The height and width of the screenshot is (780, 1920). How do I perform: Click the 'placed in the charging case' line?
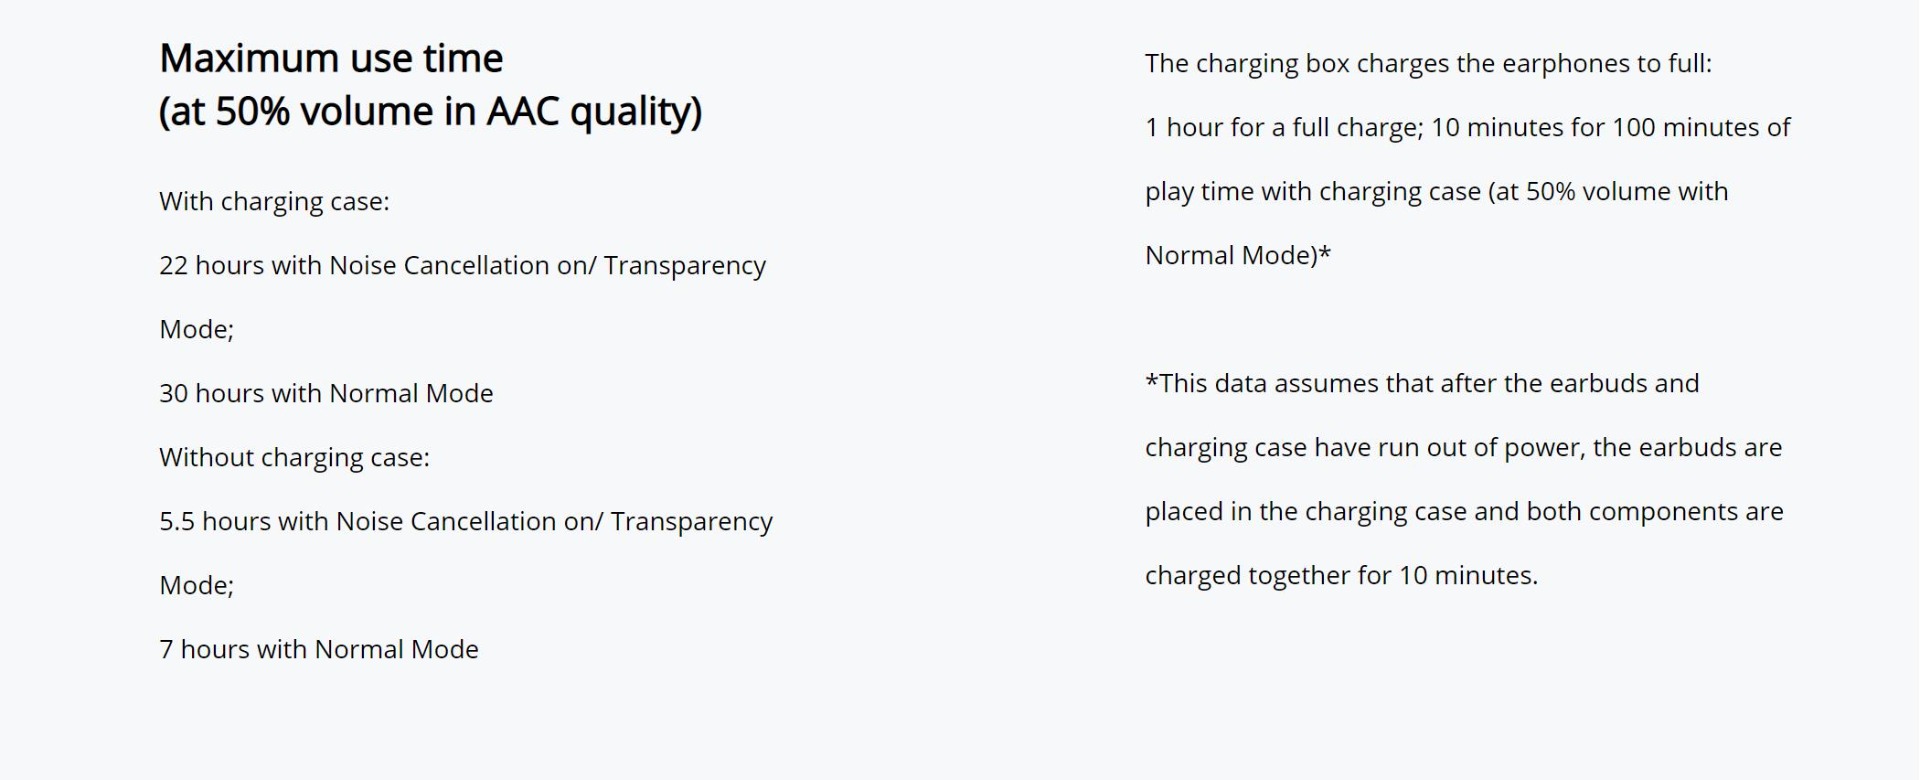[1464, 511]
